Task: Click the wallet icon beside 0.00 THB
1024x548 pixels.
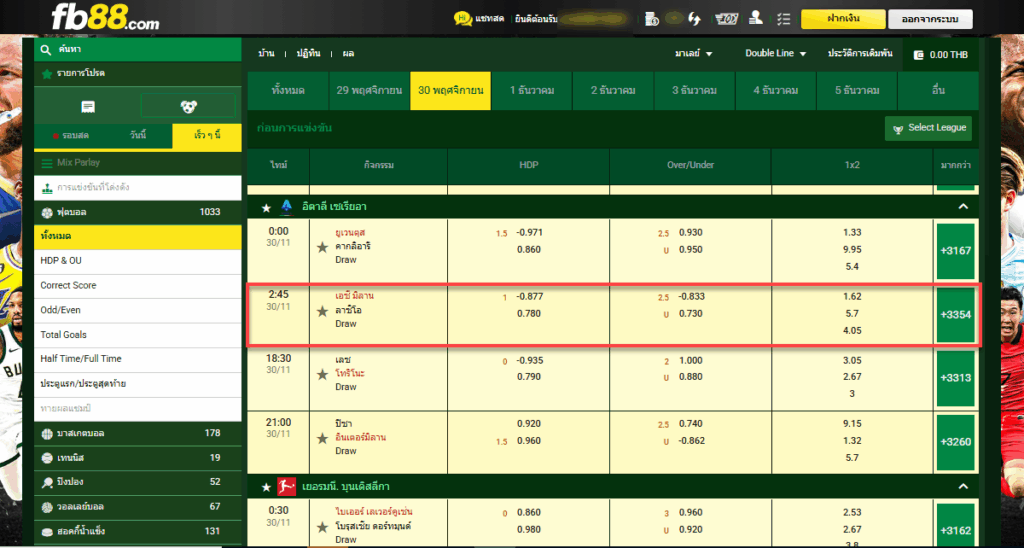Action: coord(919,55)
